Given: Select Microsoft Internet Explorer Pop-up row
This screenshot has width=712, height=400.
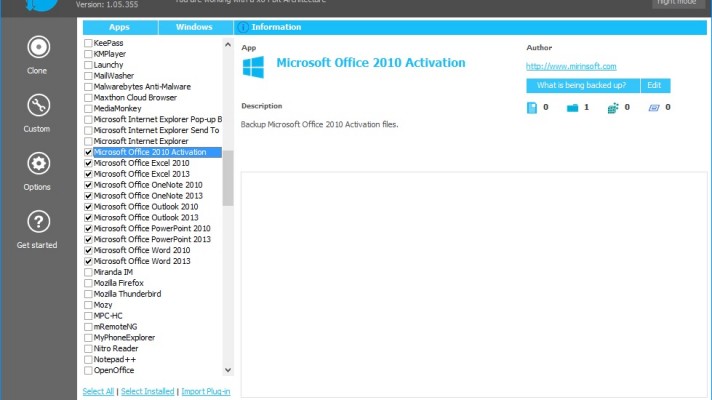Looking at the screenshot, I should click(158, 119).
